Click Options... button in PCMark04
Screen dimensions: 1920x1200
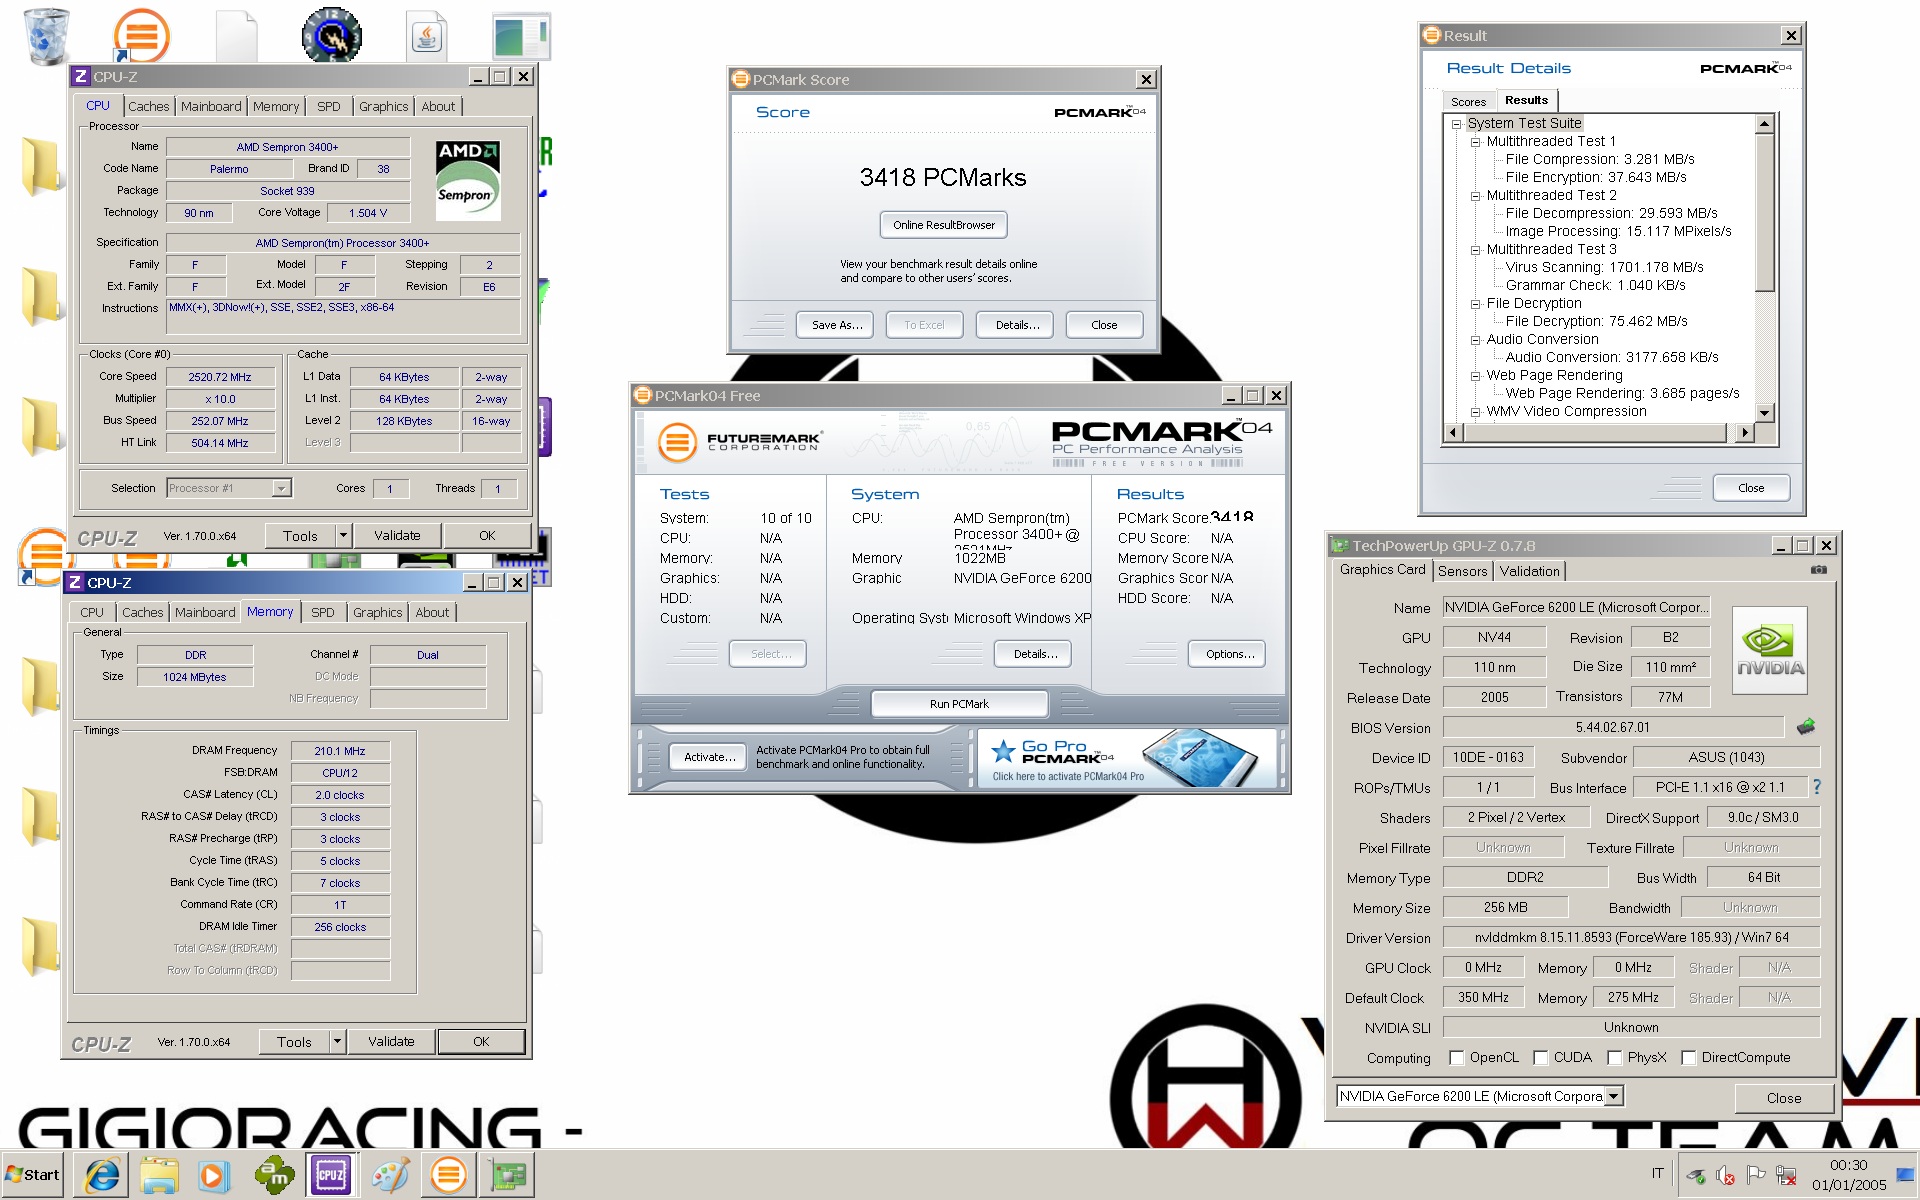[1227, 654]
